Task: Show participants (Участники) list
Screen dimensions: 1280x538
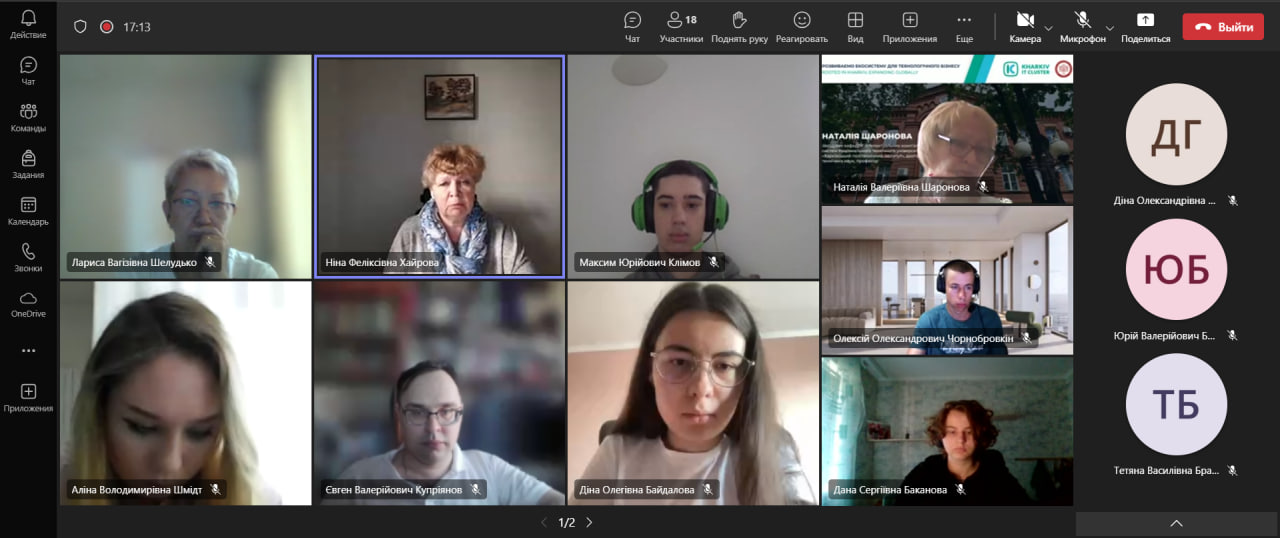Action: tap(681, 27)
